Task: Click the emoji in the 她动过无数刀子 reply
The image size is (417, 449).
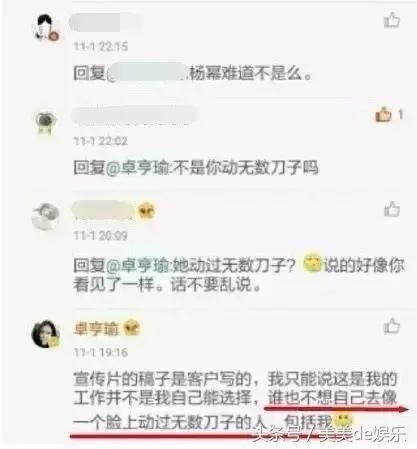Action: pyautogui.click(x=313, y=264)
